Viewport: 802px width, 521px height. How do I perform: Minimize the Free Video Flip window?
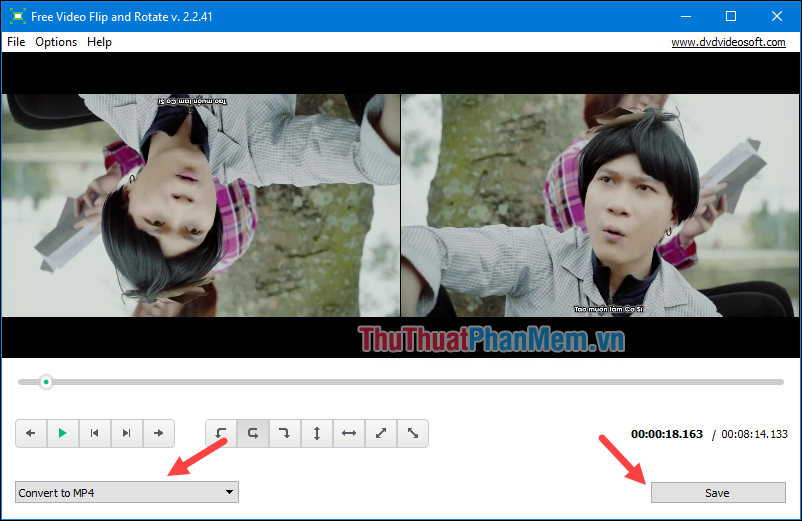[x=686, y=16]
